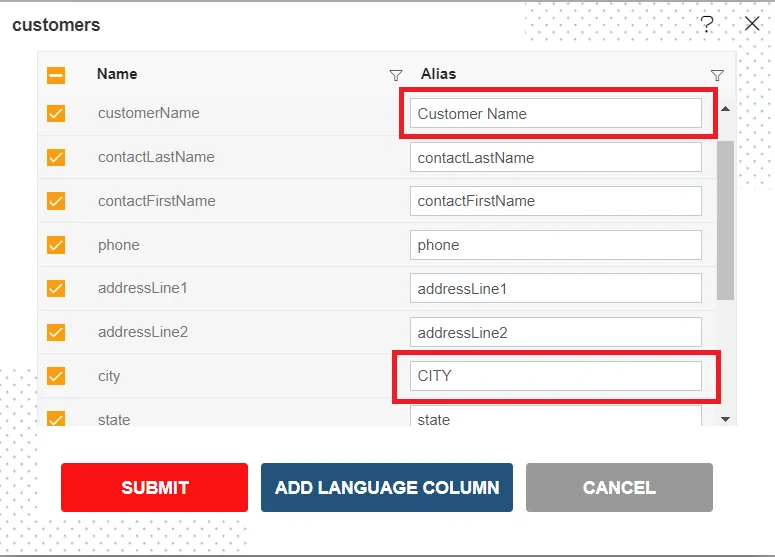Screen dimensions: 775x557
Task: Toggle the phone row checkbox
Action: [56, 245]
